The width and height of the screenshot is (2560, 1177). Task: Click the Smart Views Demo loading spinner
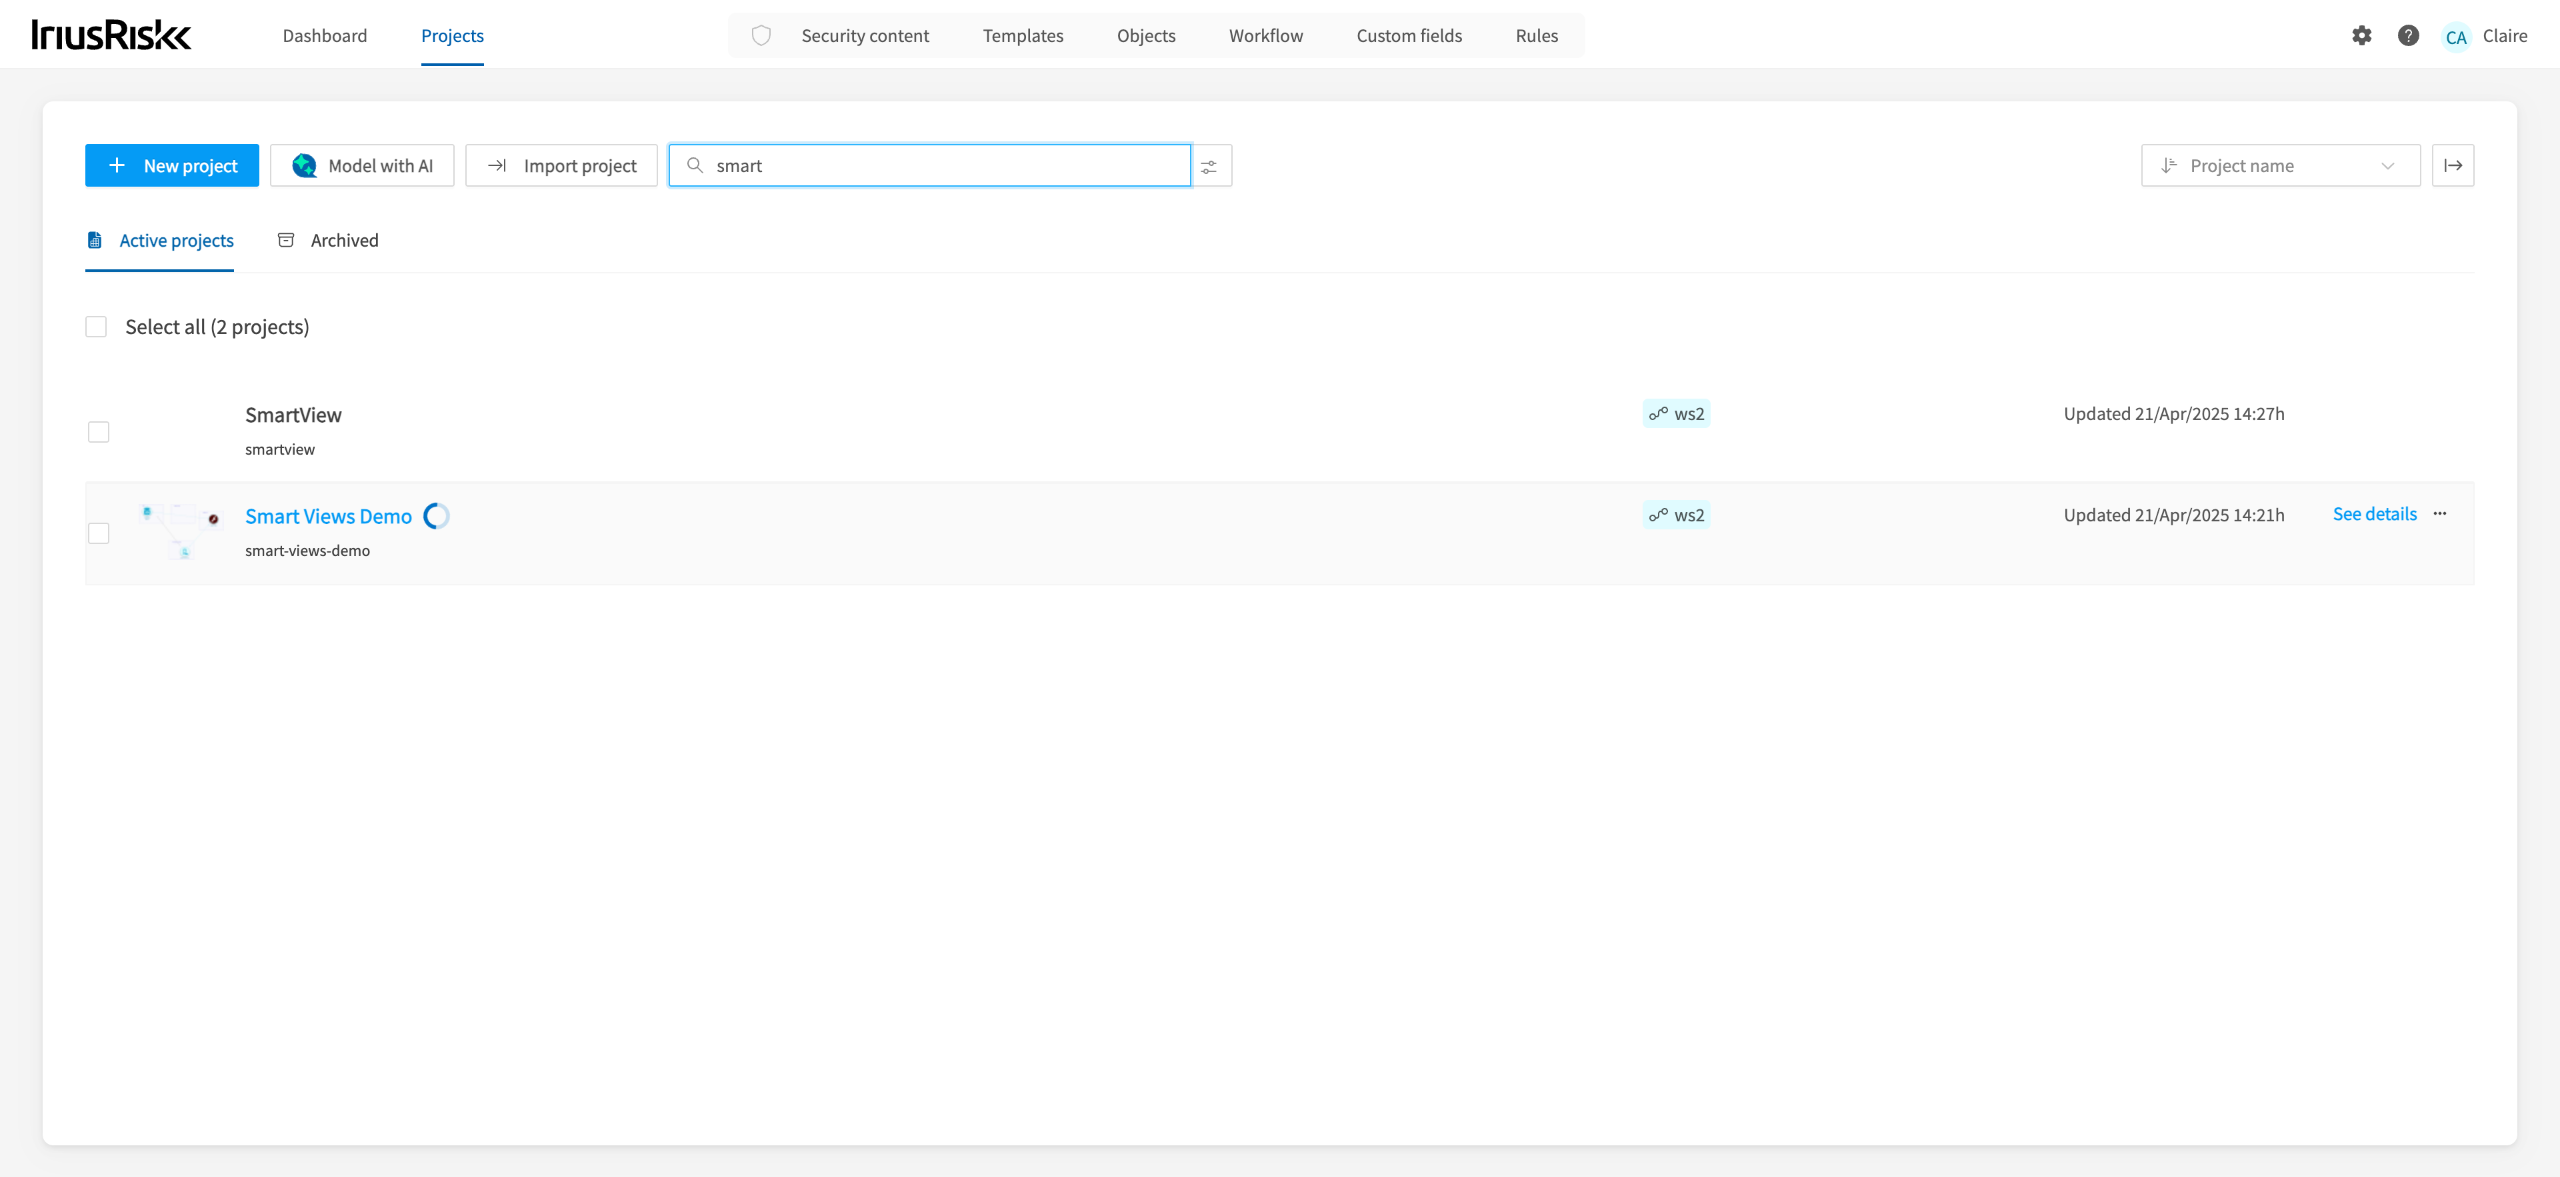pos(436,516)
